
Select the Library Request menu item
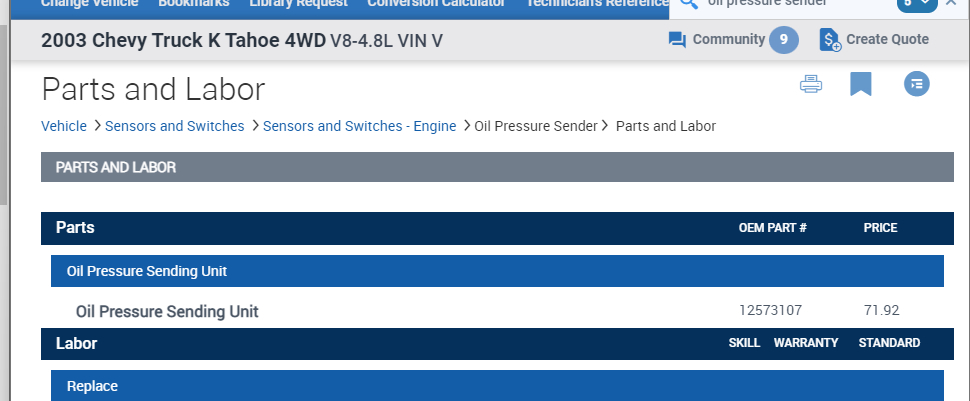pos(298,3)
